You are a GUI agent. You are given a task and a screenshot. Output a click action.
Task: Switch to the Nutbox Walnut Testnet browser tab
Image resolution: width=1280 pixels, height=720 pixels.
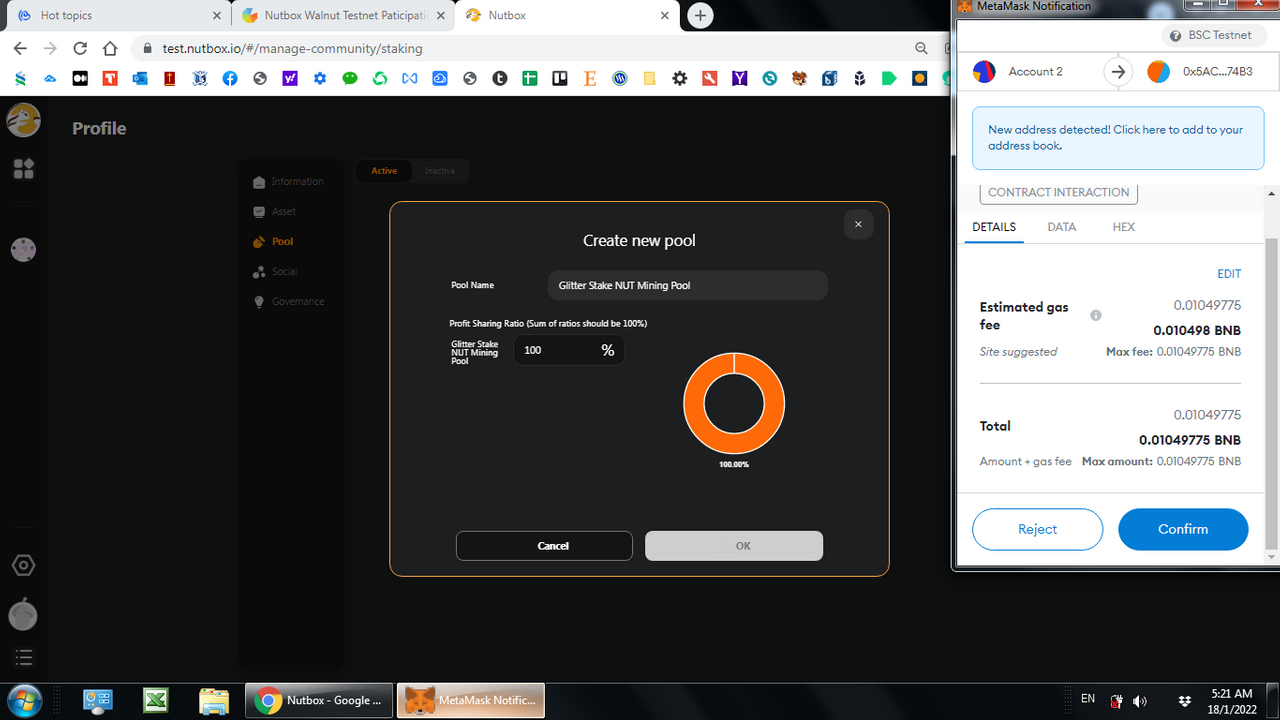tap(343, 16)
